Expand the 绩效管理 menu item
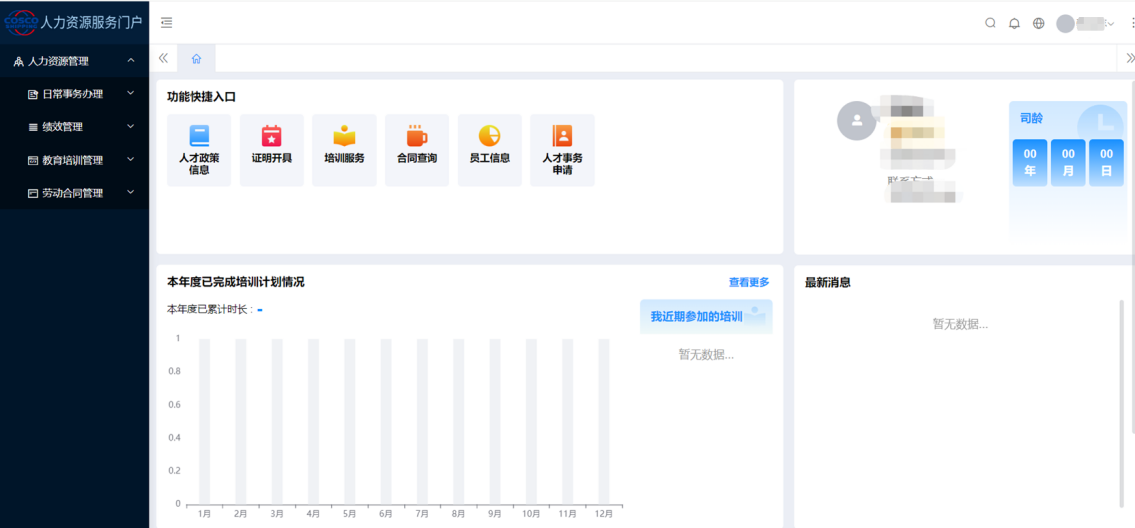This screenshot has height=528, width=1135. [78, 127]
